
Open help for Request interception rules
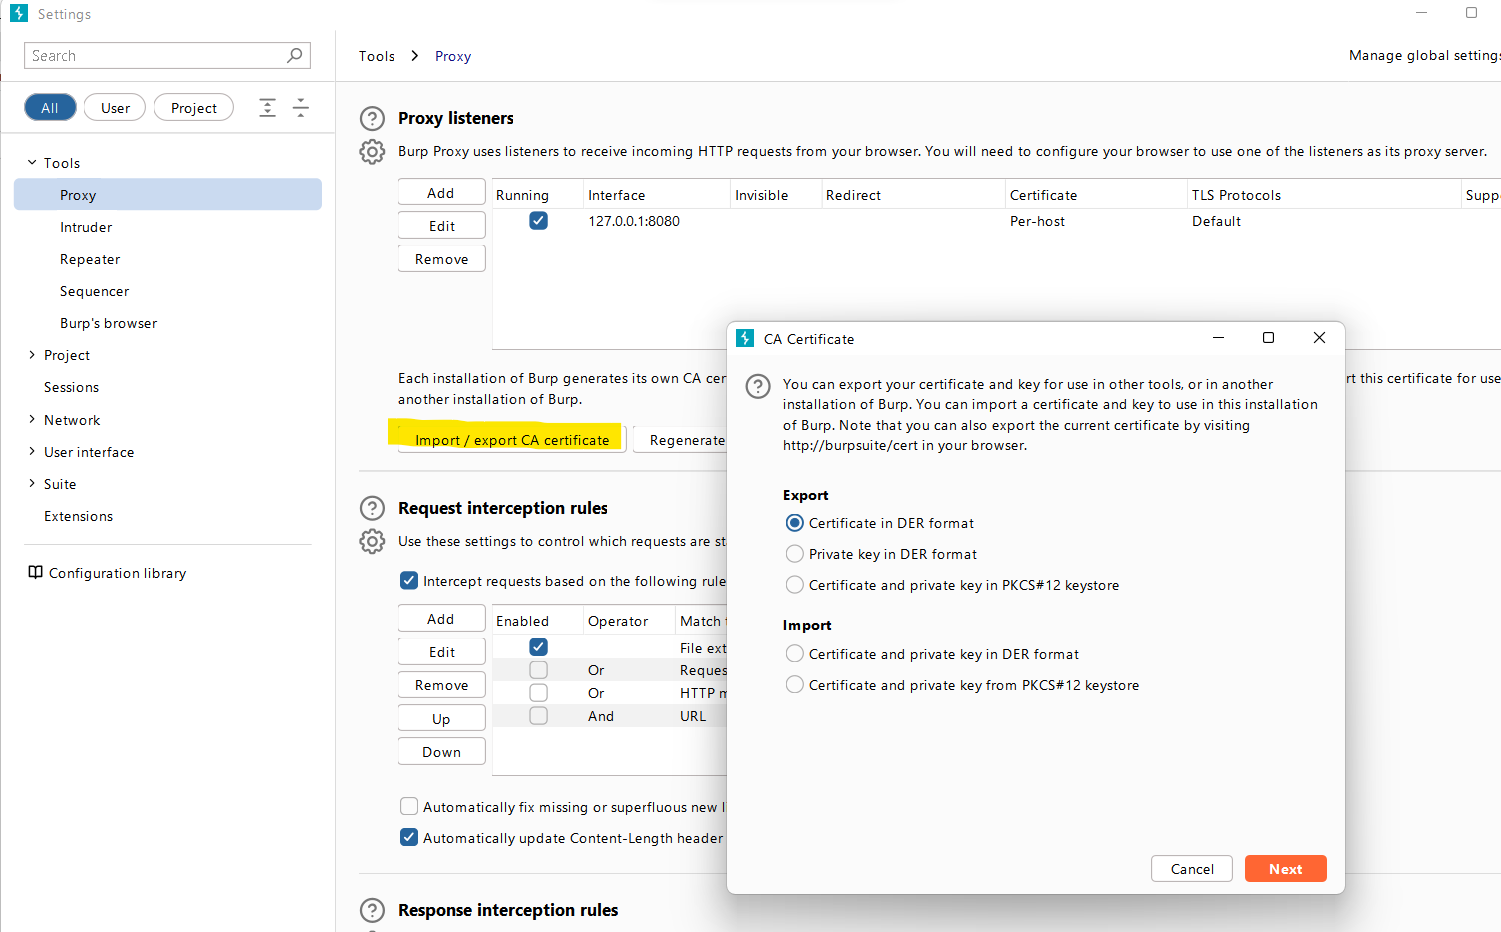(x=372, y=508)
